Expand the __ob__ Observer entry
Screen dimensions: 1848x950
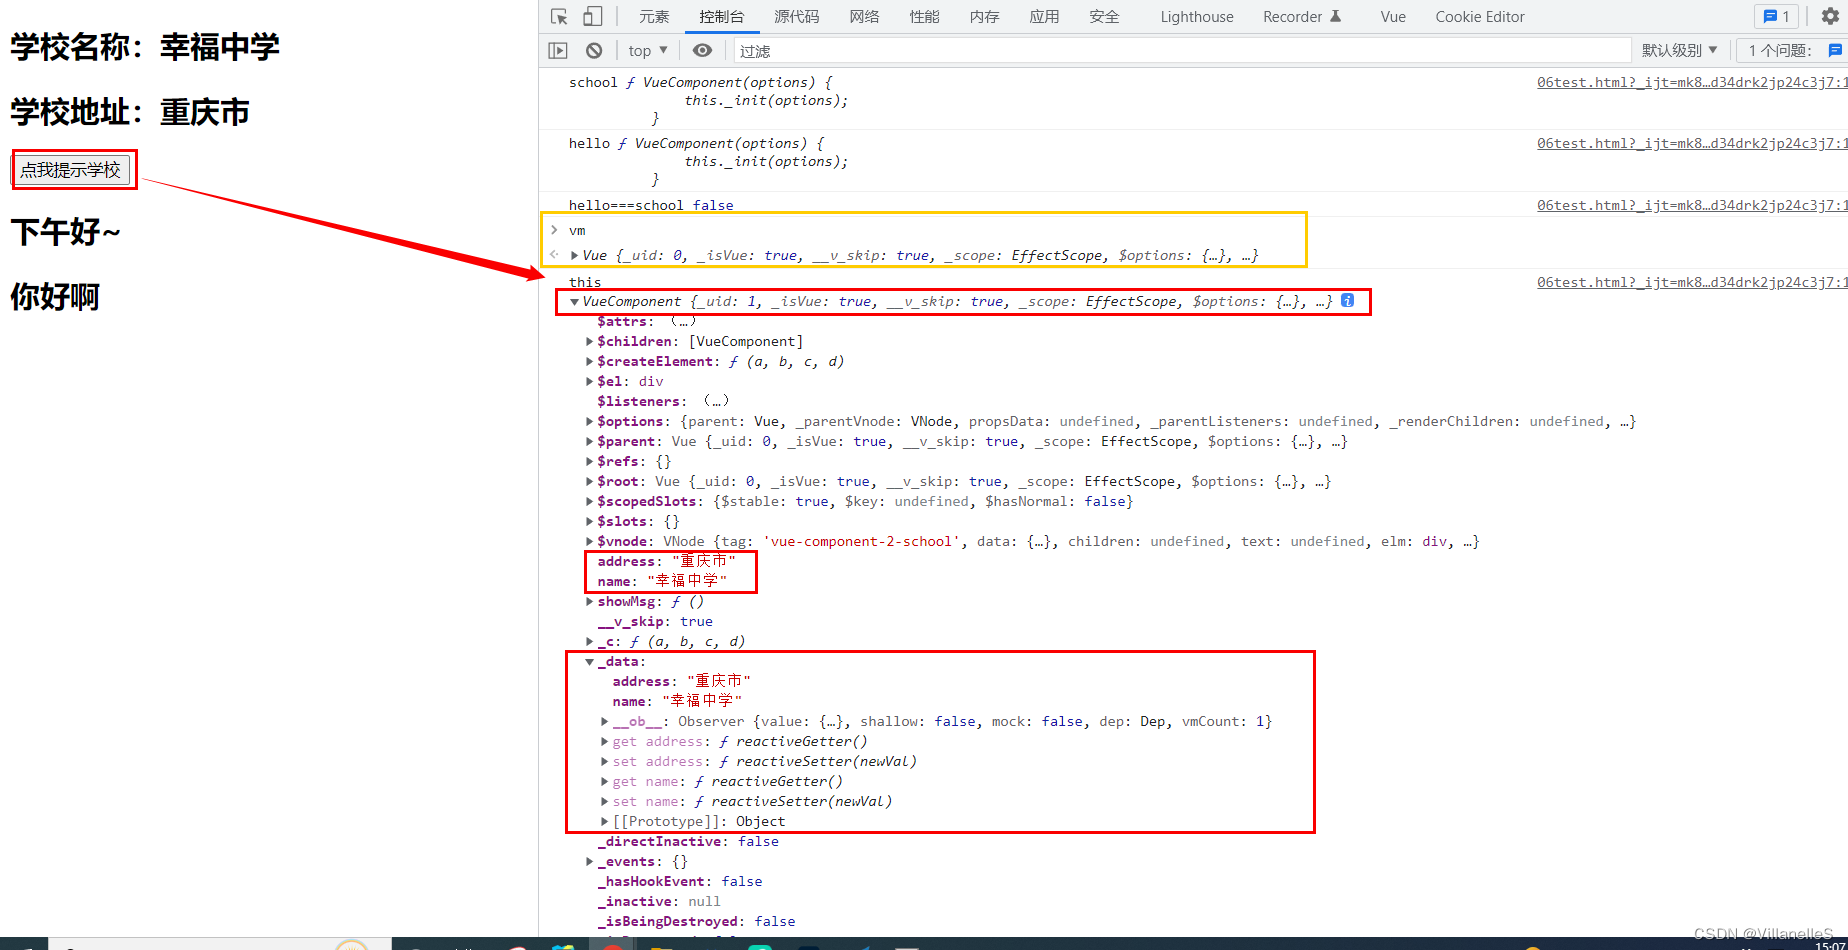pos(605,721)
